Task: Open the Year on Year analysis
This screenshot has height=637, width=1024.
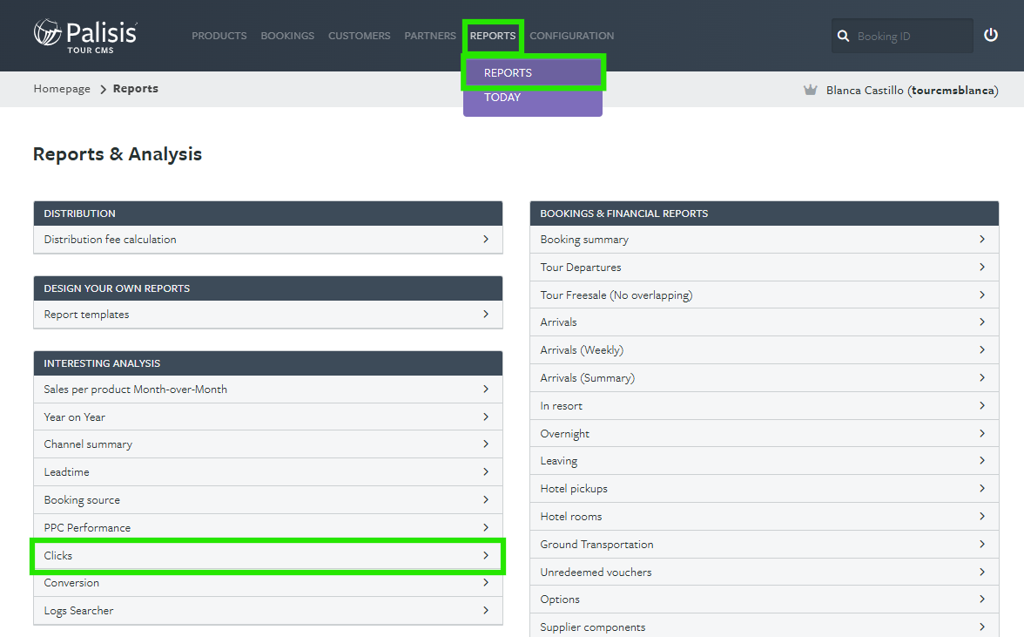Action: tap(268, 417)
